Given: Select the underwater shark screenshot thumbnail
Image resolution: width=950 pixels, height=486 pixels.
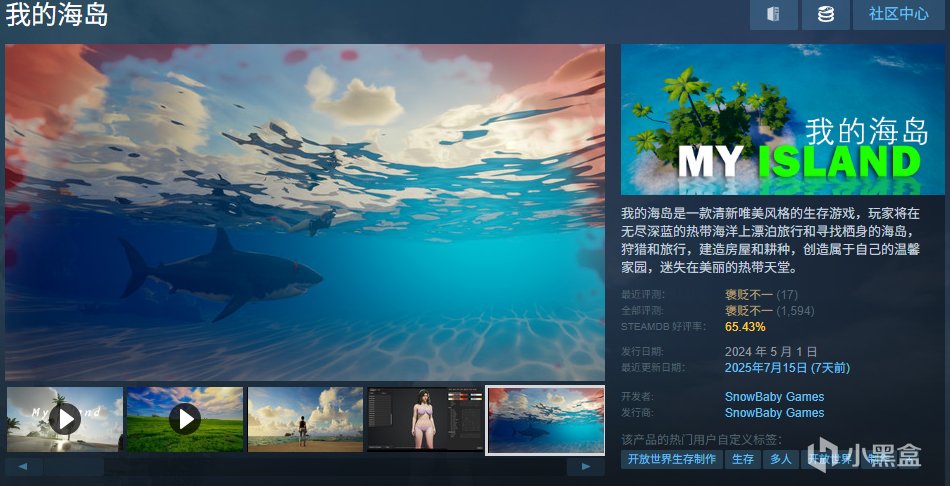Looking at the screenshot, I should (x=546, y=419).
